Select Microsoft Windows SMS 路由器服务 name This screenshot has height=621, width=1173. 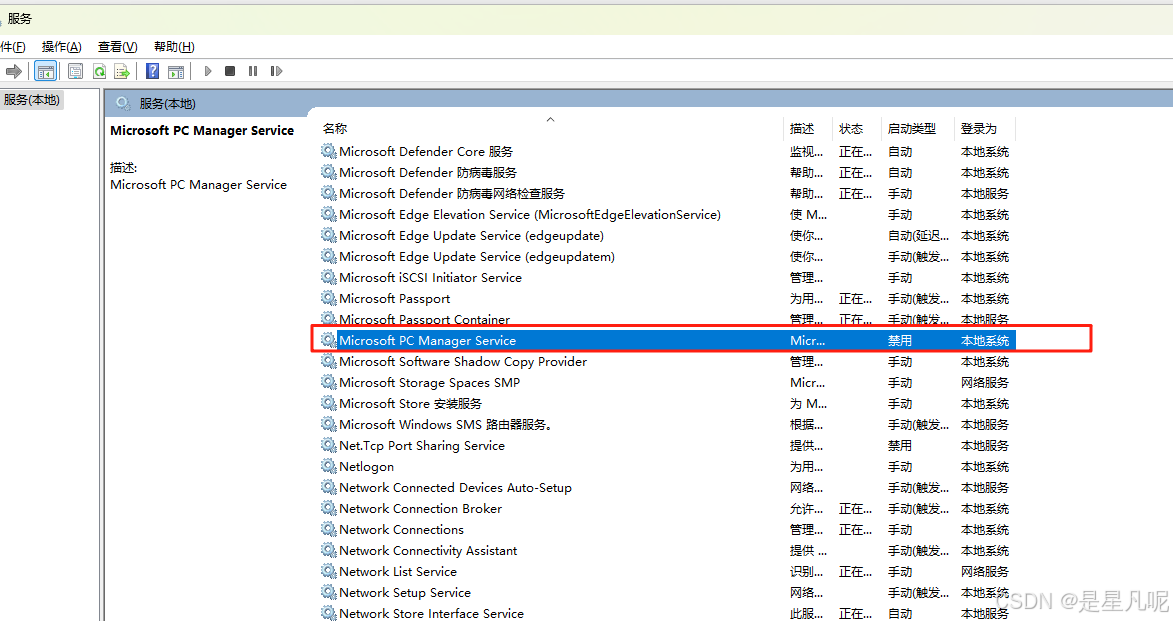coord(446,423)
